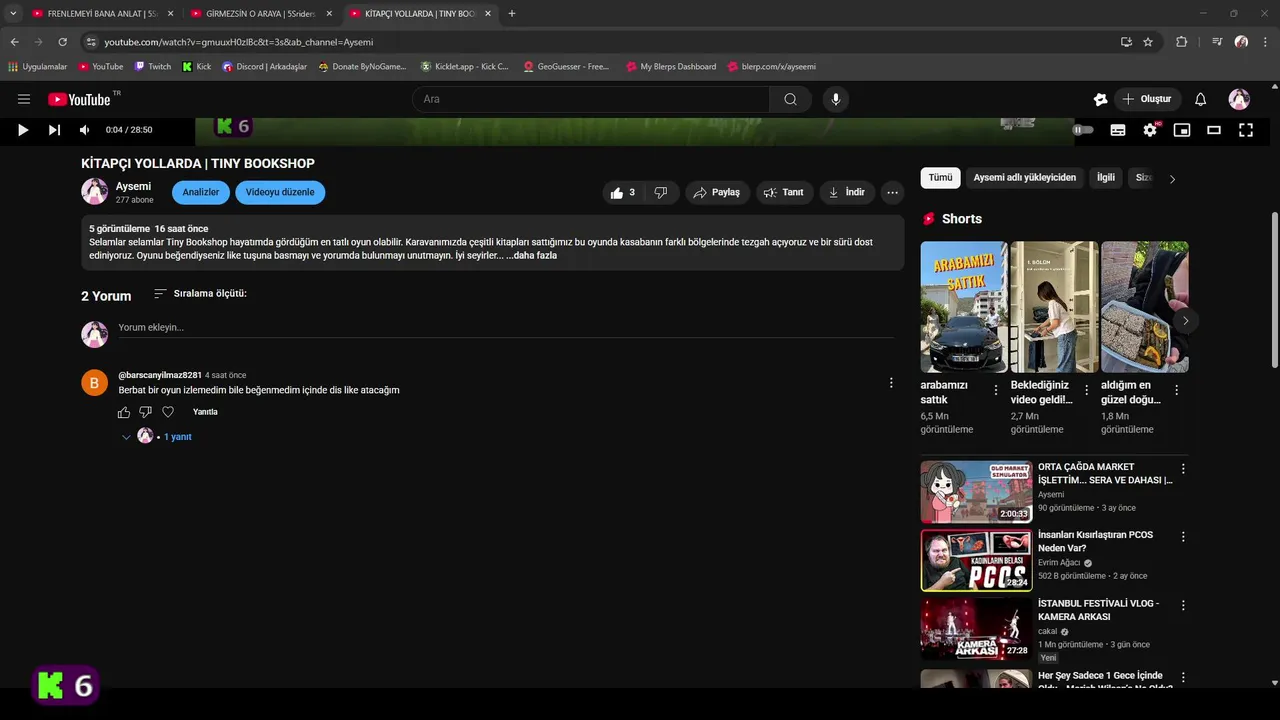Select Aysemi adlı yükleyiciden chip
Image resolution: width=1280 pixels, height=720 pixels.
pyautogui.click(x=1025, y=178)
